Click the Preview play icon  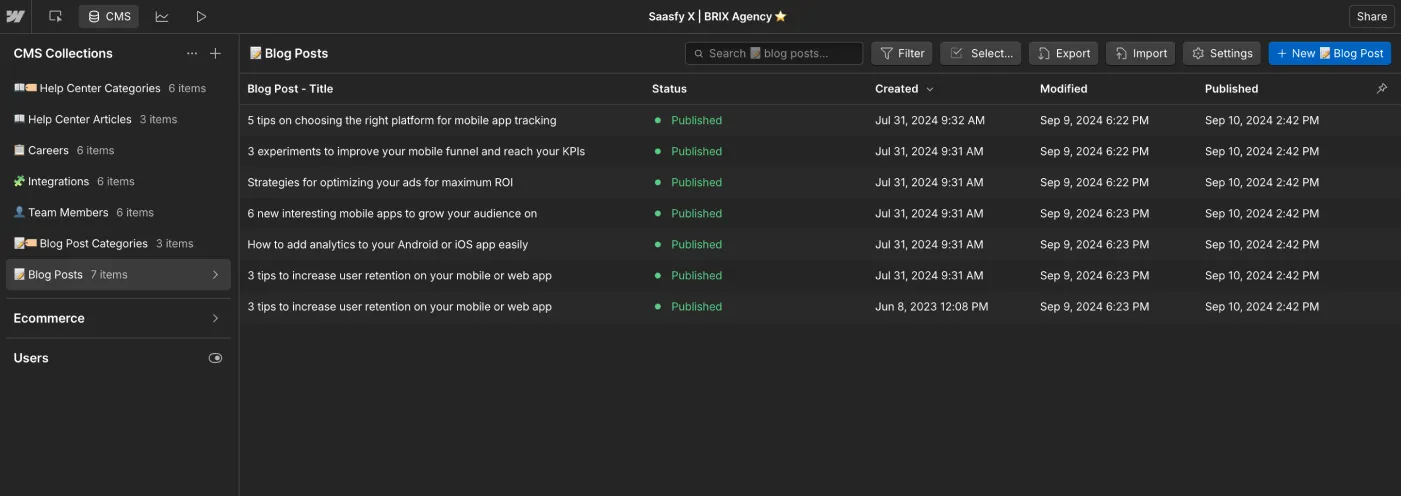coord(201,16)
